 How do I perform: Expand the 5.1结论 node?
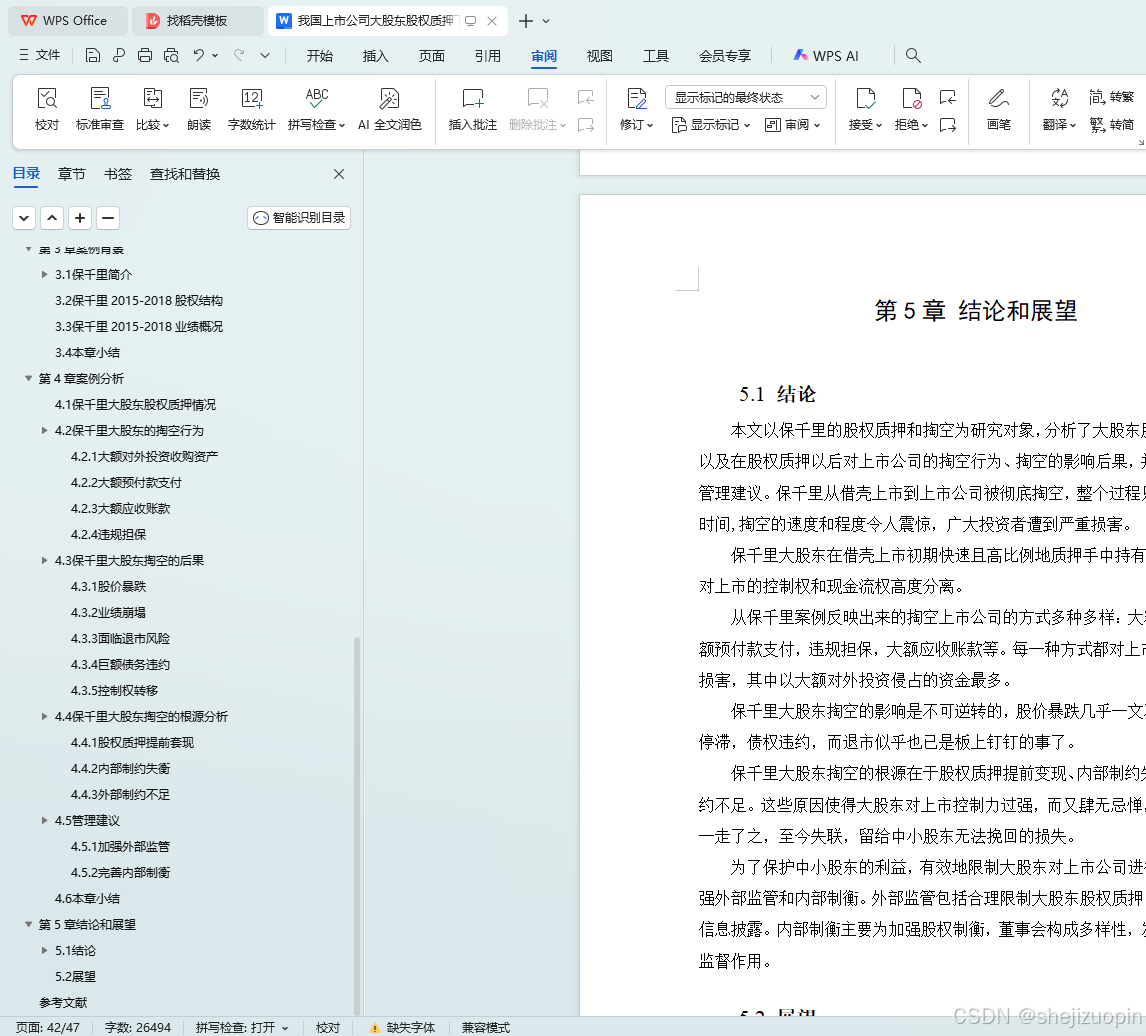tap(45, 950)
